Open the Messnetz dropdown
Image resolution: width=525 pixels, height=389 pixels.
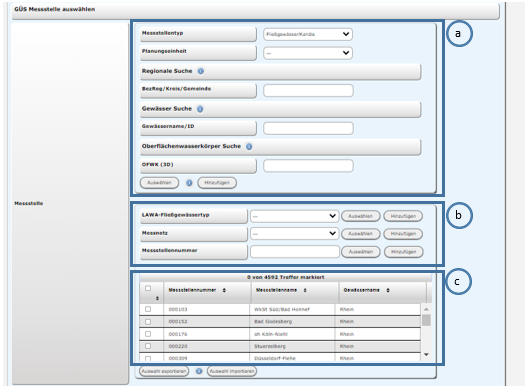(294, 234)
